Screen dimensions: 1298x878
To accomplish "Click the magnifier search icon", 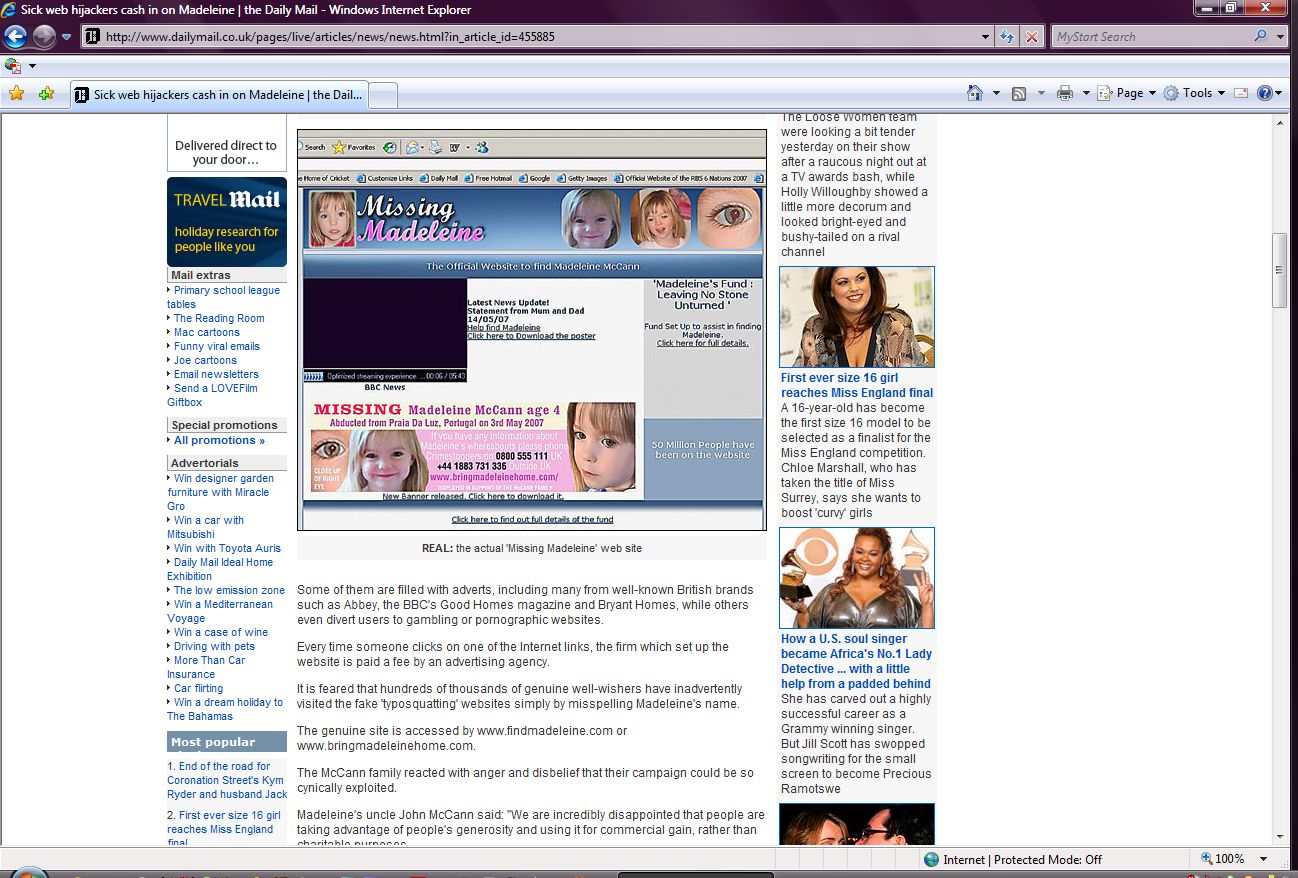I will (1260, 37).
